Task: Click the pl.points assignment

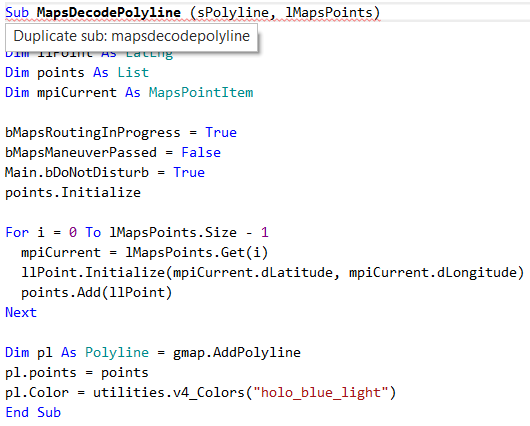Action: 77,373
